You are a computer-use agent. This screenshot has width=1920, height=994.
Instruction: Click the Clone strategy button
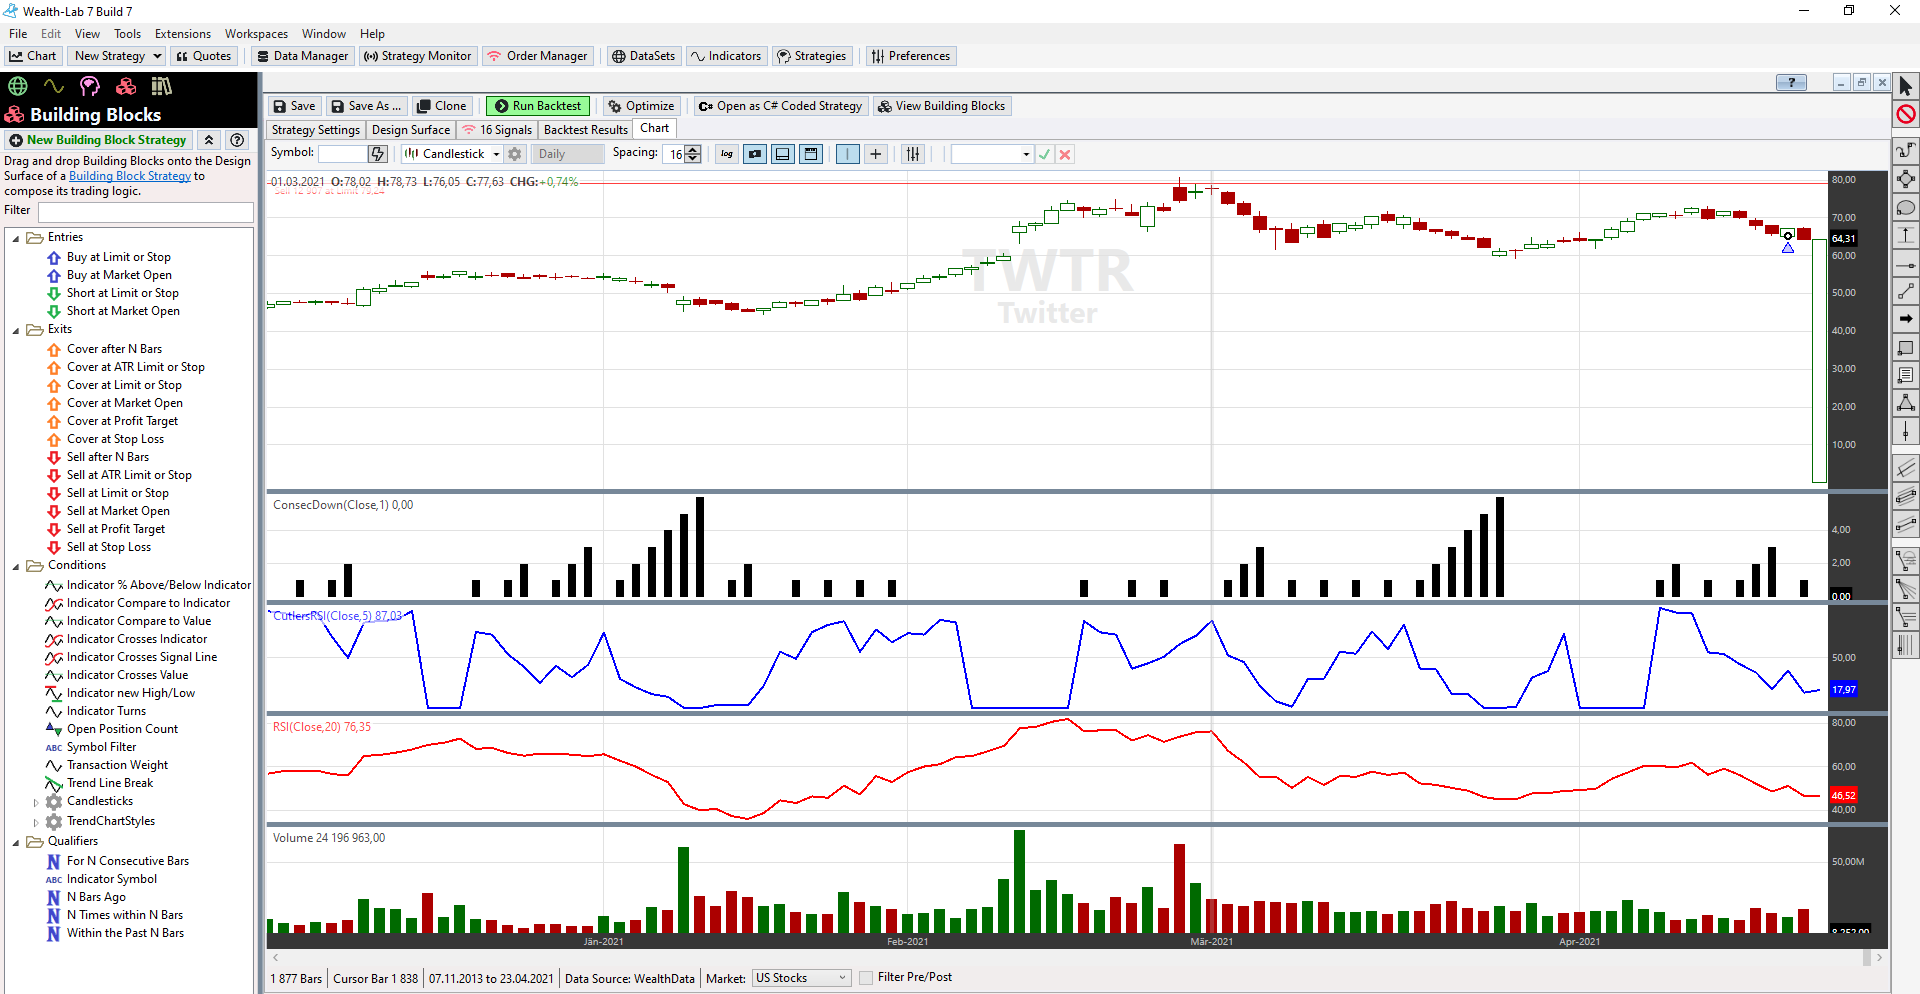click(x=441, y=106)
